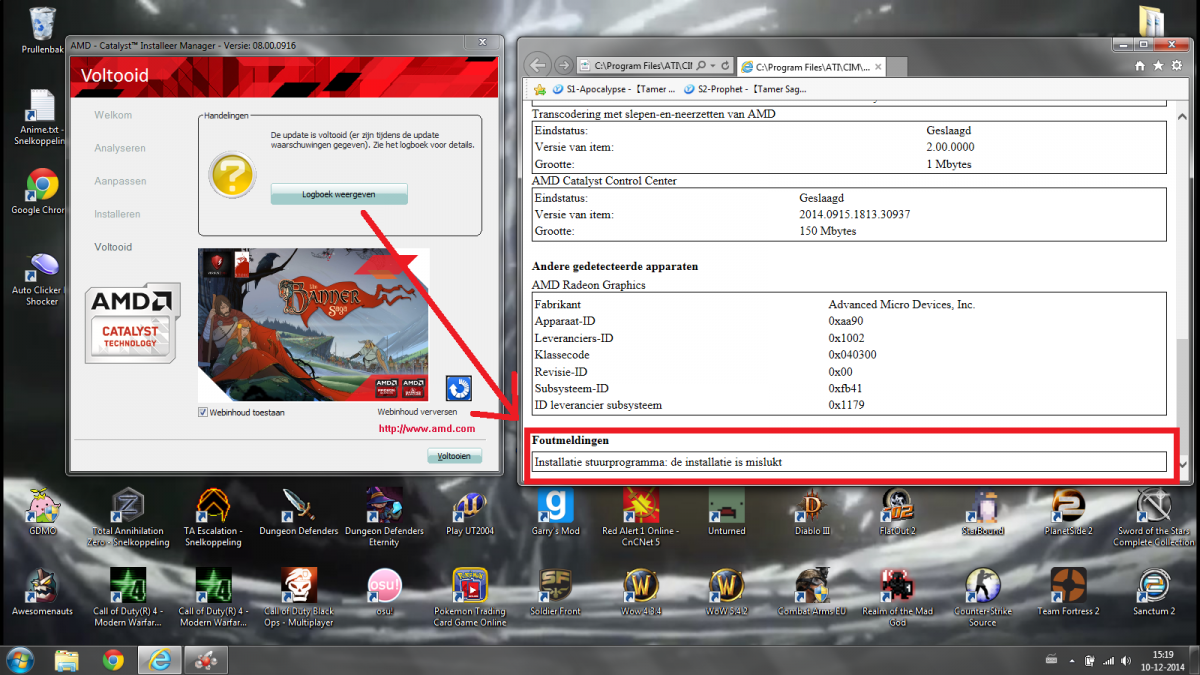
Task: Toggle the Webinhoud toestaan checkbox
Action: click(202, 412)
